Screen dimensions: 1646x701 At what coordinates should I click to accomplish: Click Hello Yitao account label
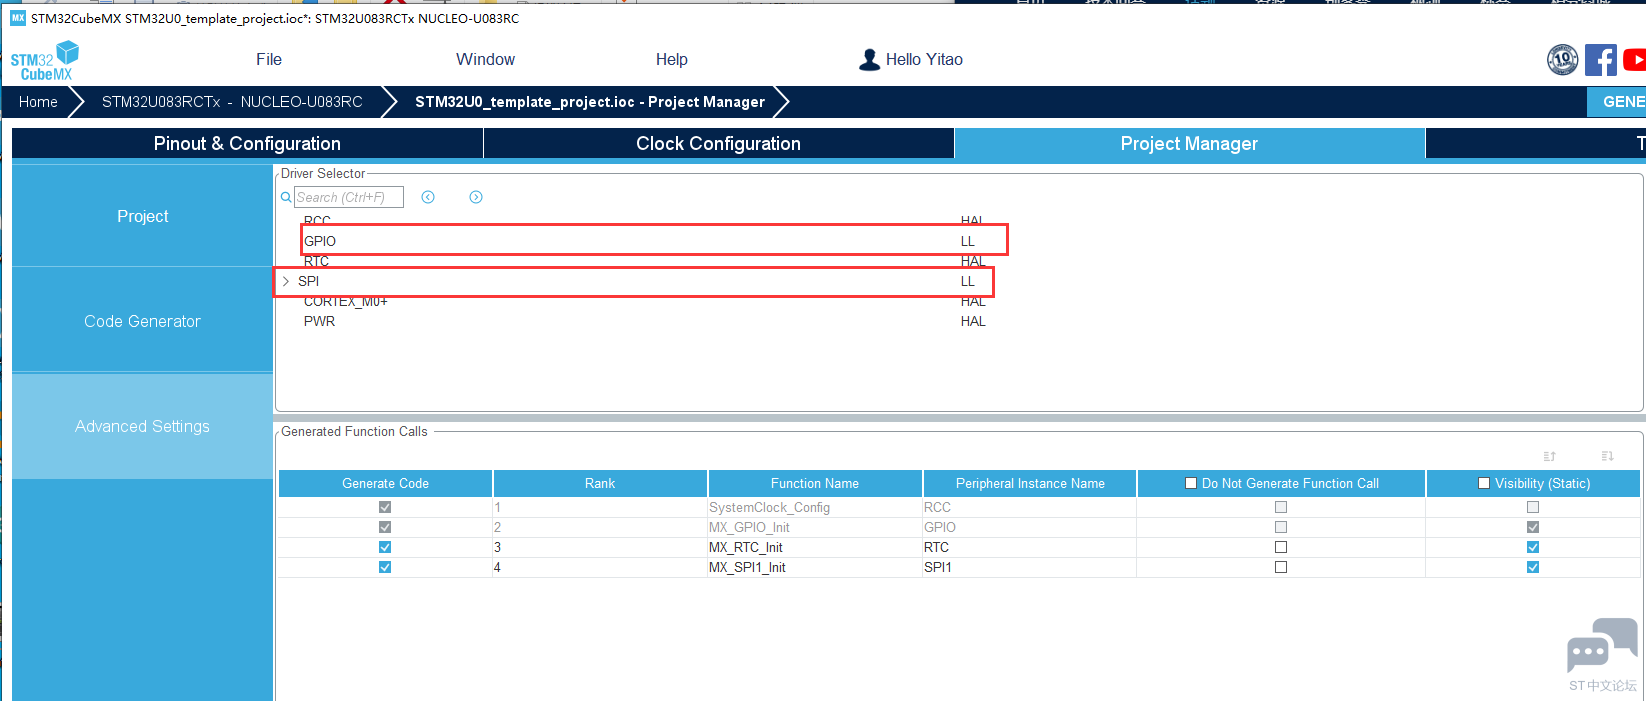[924, 60]
